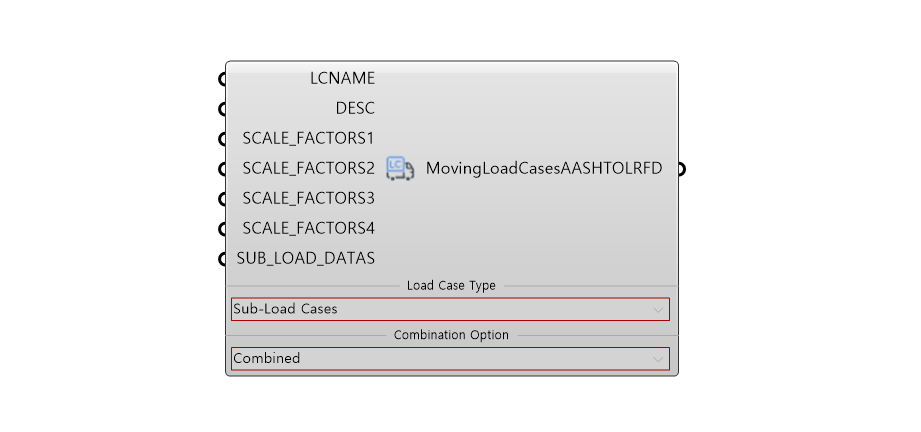Click the LCNAME input connector grip
Image resolution: width=921 pixels, height=432 pixels.
click(x=223, y=79)
